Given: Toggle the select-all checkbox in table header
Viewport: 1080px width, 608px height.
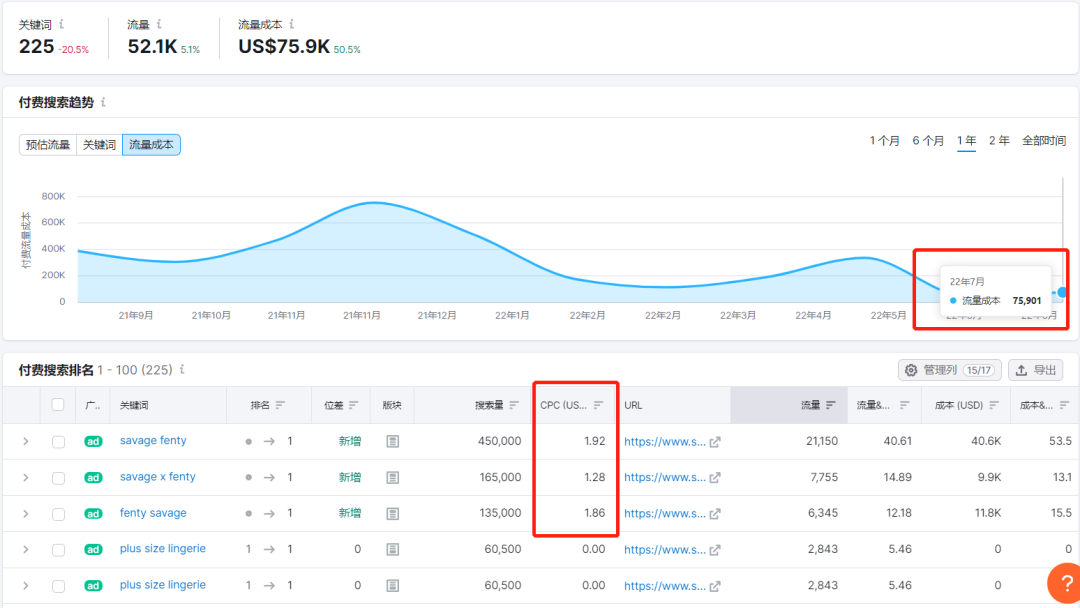Looking at the screenshot, I should pyautogui.click(x=58, y=405).
